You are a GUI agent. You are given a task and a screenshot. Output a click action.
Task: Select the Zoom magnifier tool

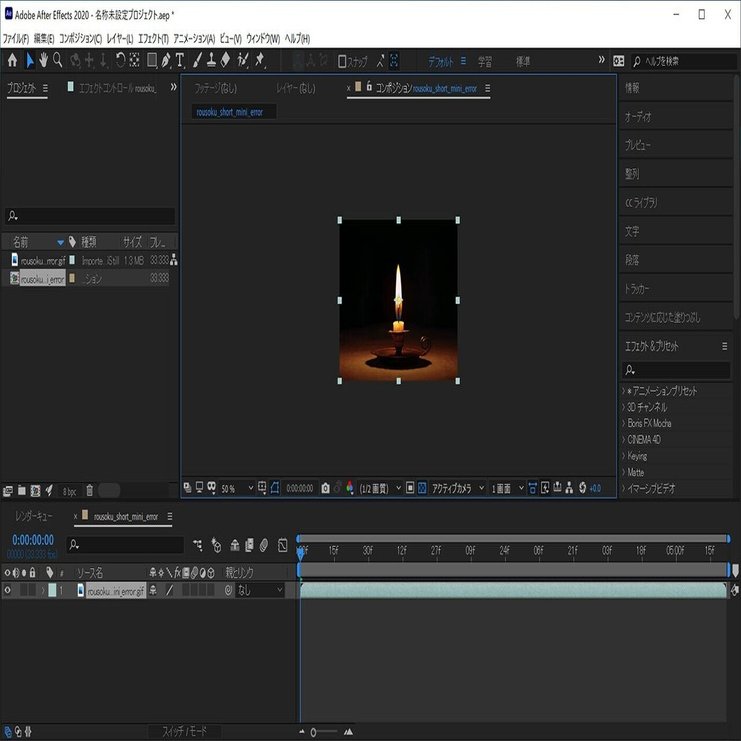pyautogui.click(x=58, y=60)
